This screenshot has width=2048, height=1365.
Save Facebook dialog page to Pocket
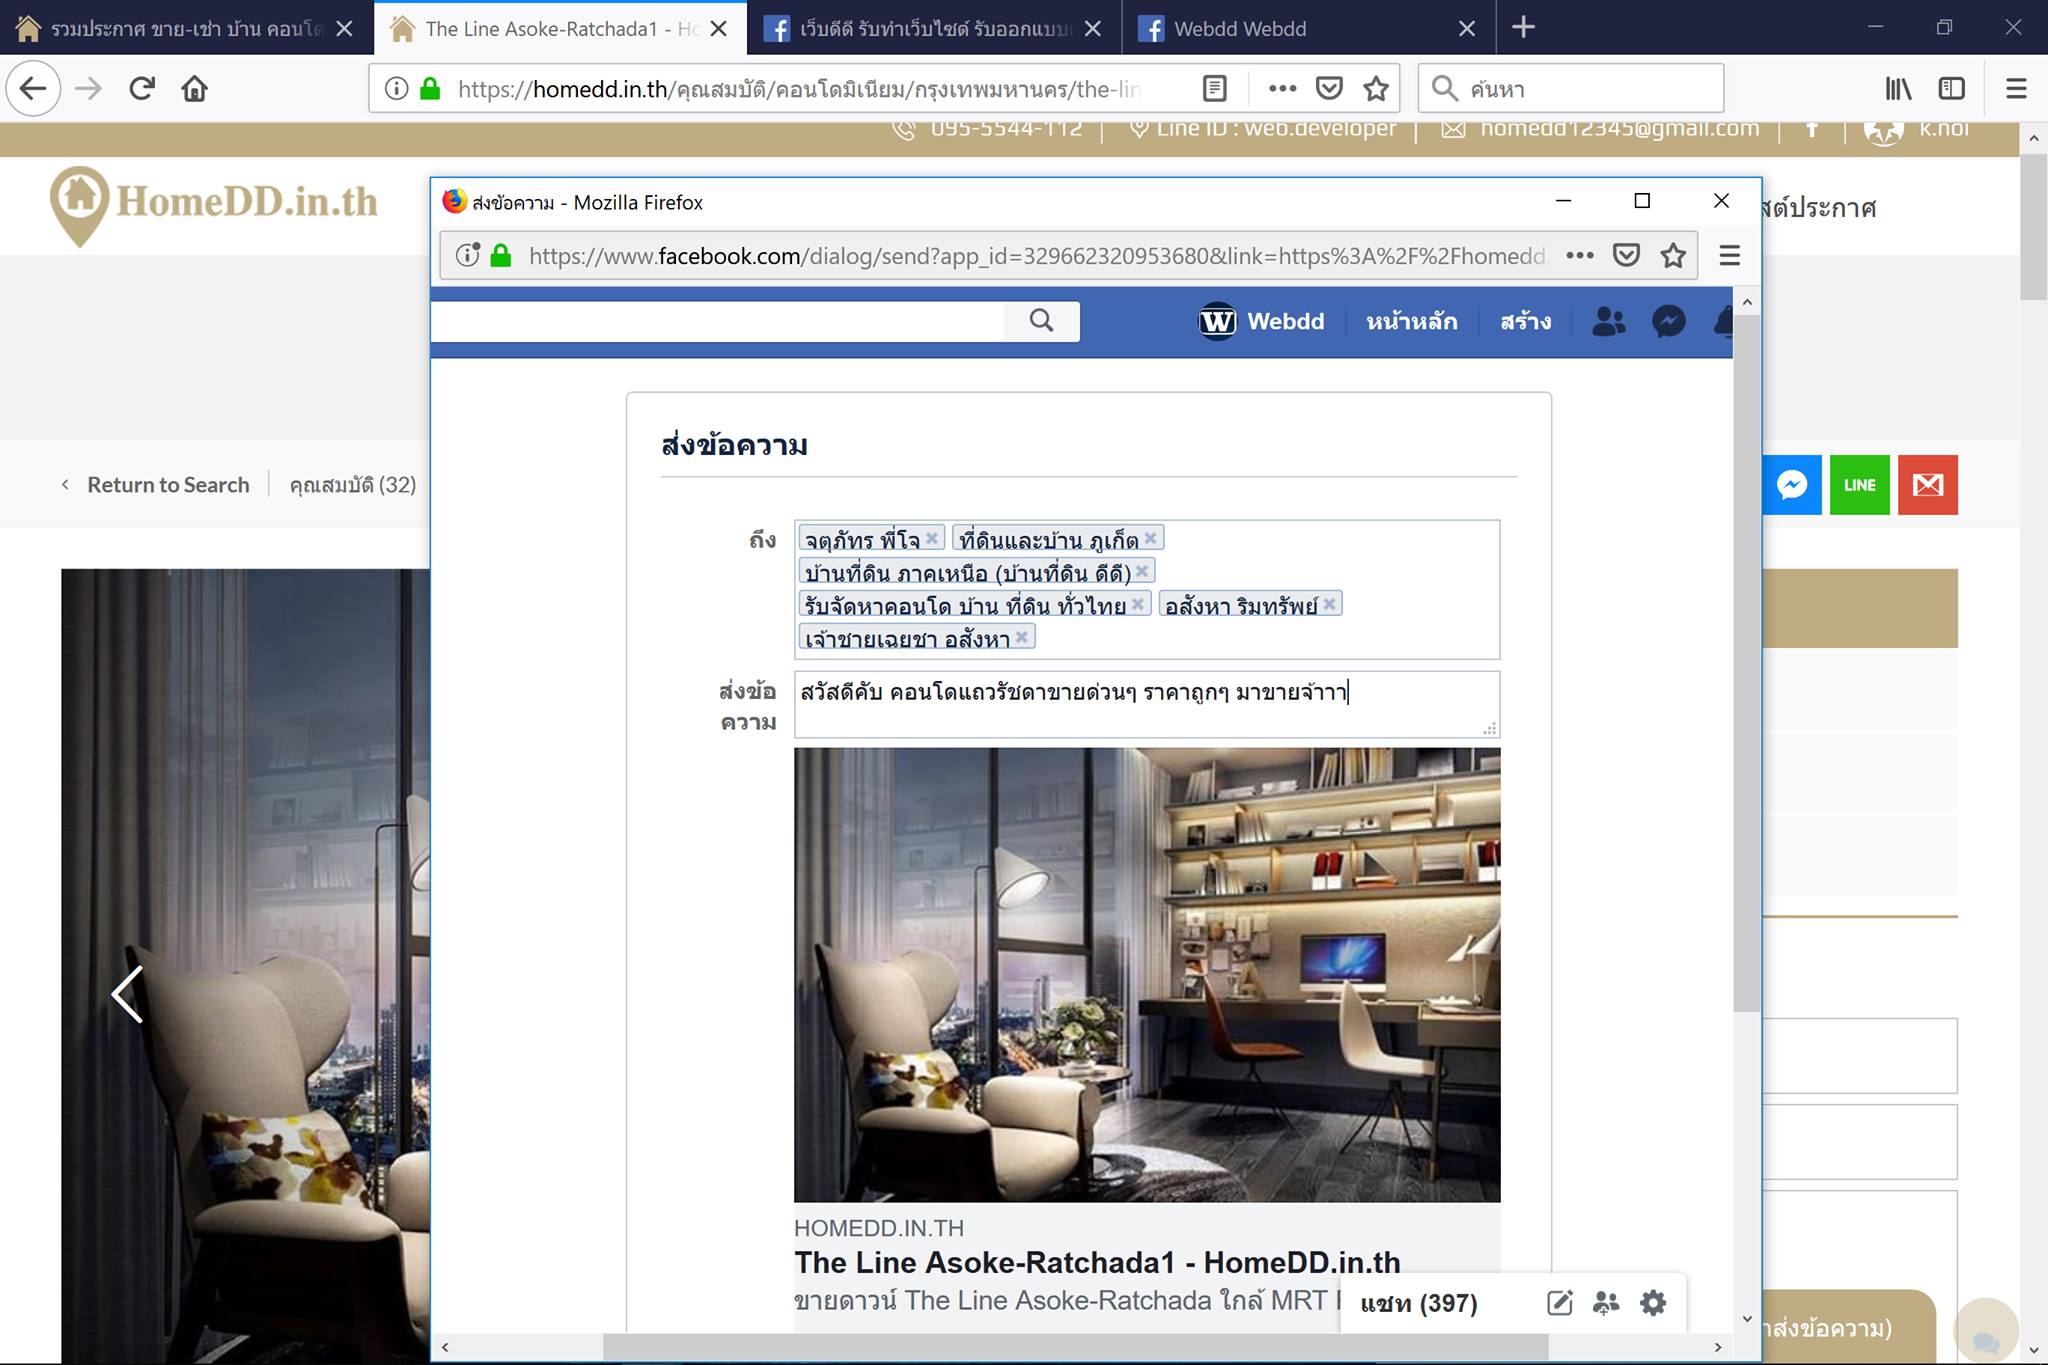click(1626, 255)
